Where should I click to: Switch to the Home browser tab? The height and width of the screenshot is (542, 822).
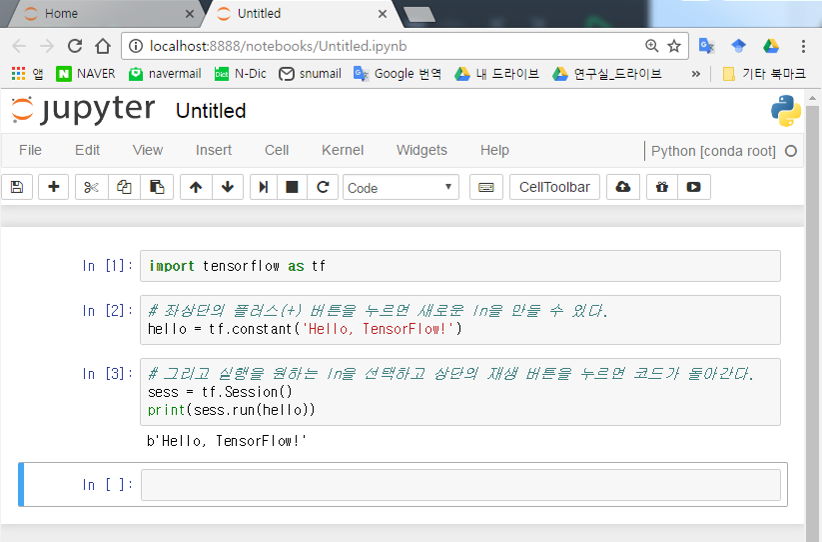pos(105,14)
